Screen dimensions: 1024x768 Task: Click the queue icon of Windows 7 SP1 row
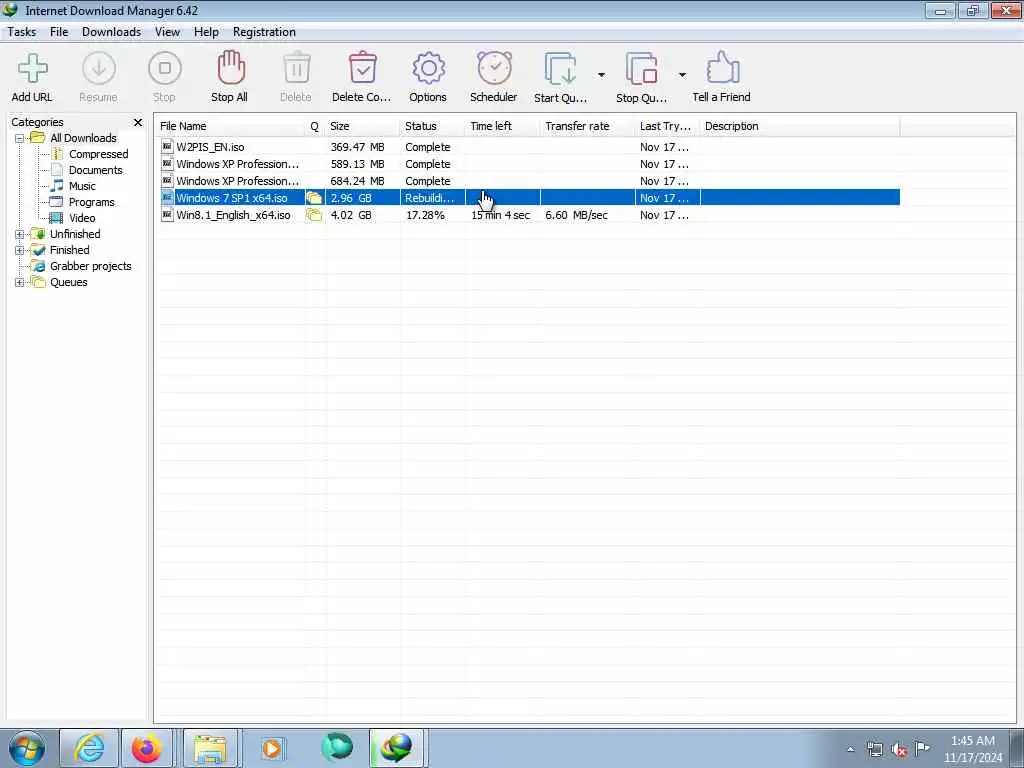click(314, 198)
